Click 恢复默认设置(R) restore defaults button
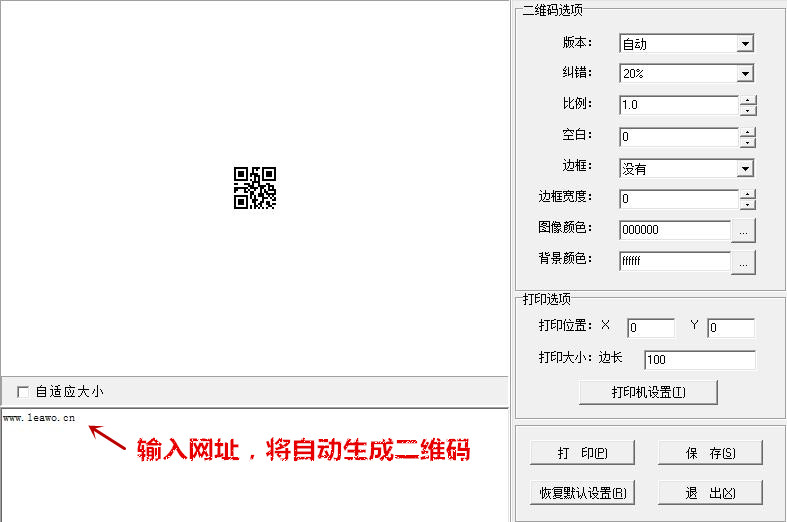 point(583,493)
